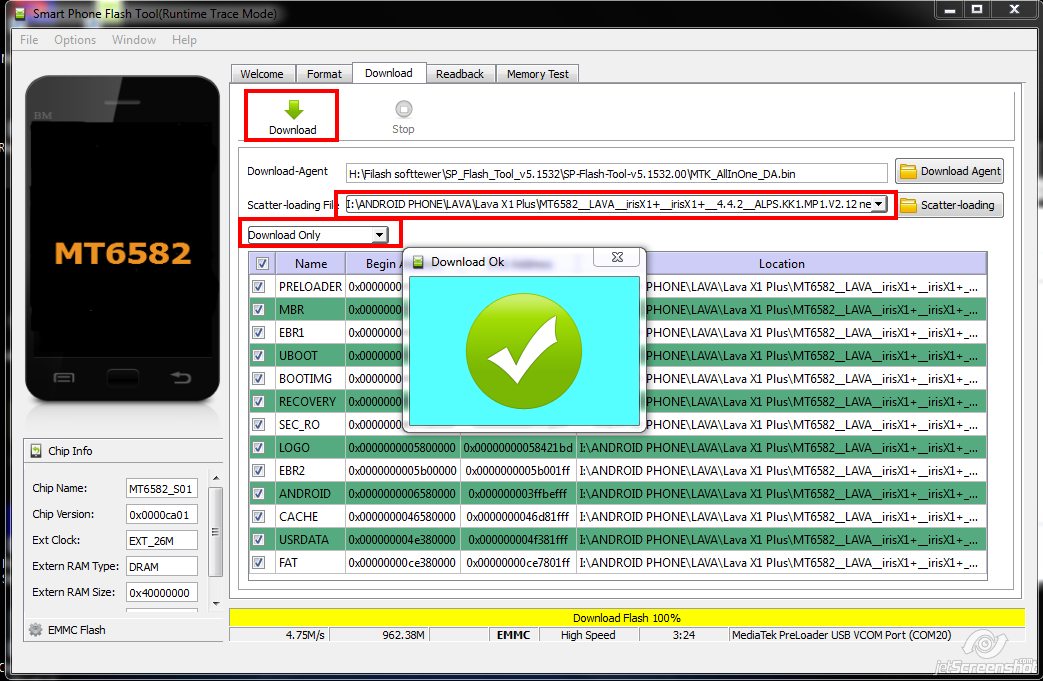Click the High Speed status entry

pos(588,635)
